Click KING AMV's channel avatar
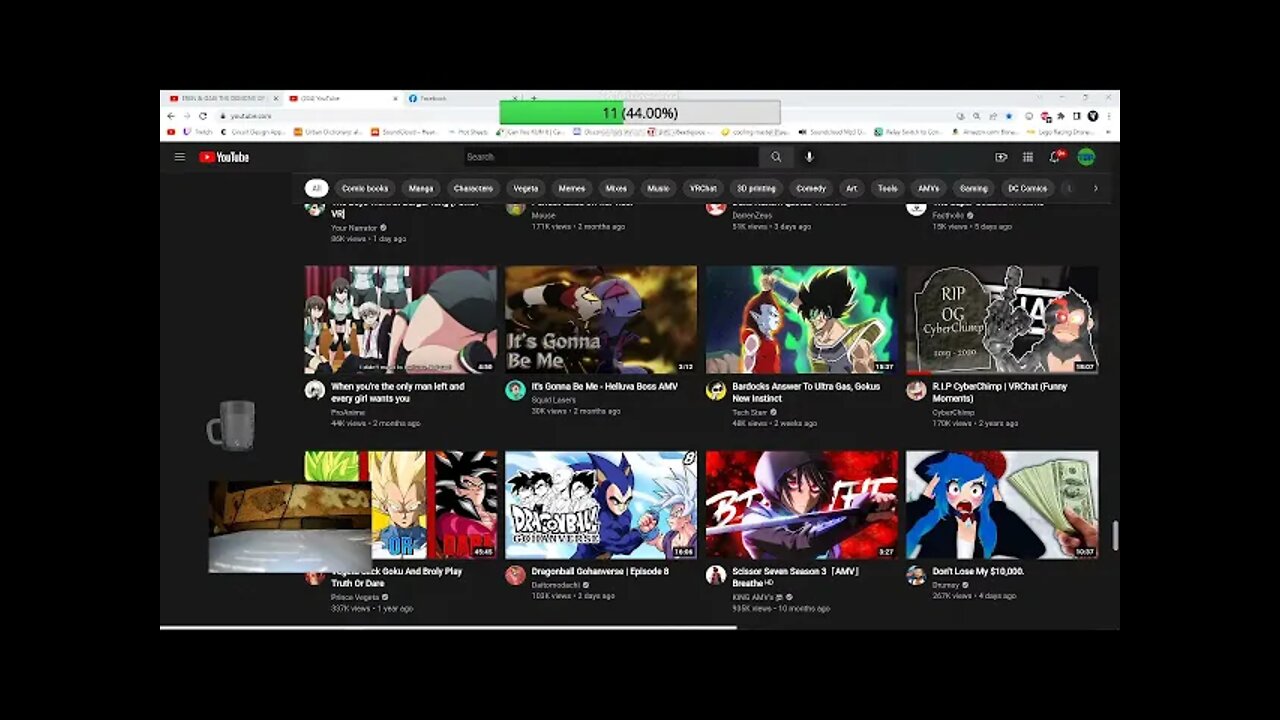This screenshot has width=1280, height=720. [716, 575]
